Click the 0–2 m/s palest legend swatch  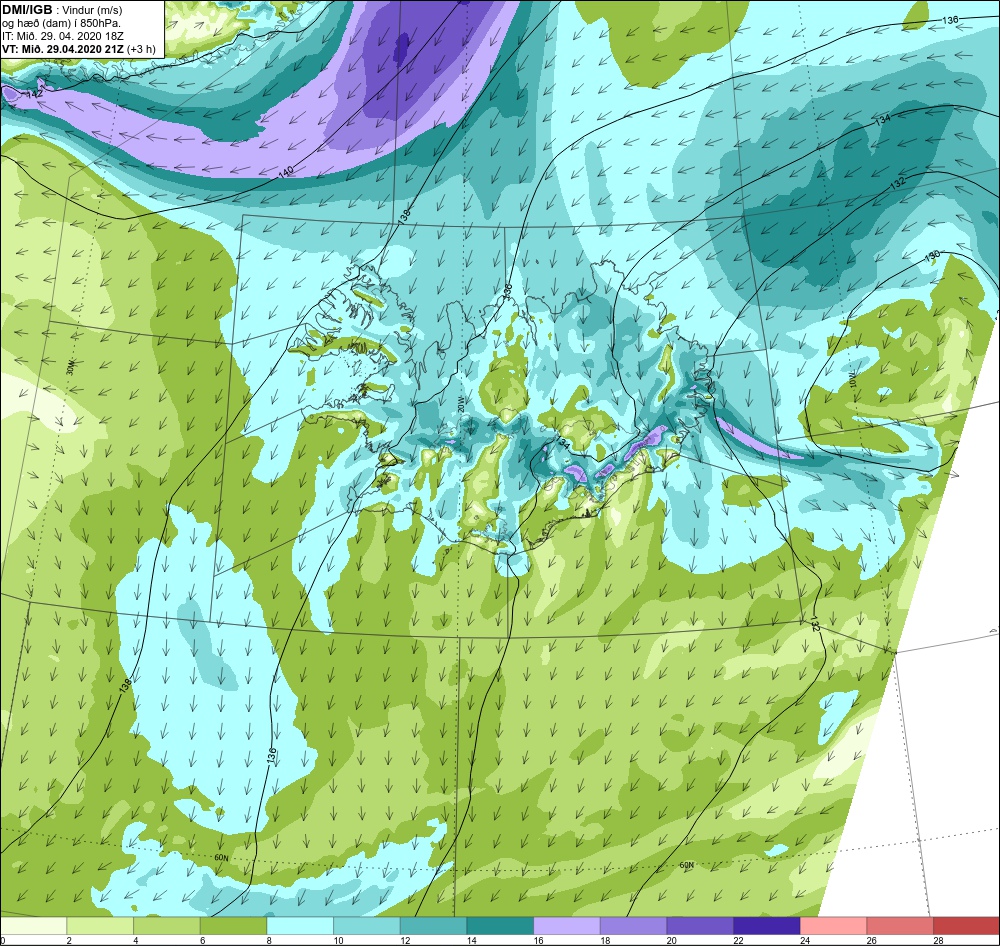coord(33,925)
